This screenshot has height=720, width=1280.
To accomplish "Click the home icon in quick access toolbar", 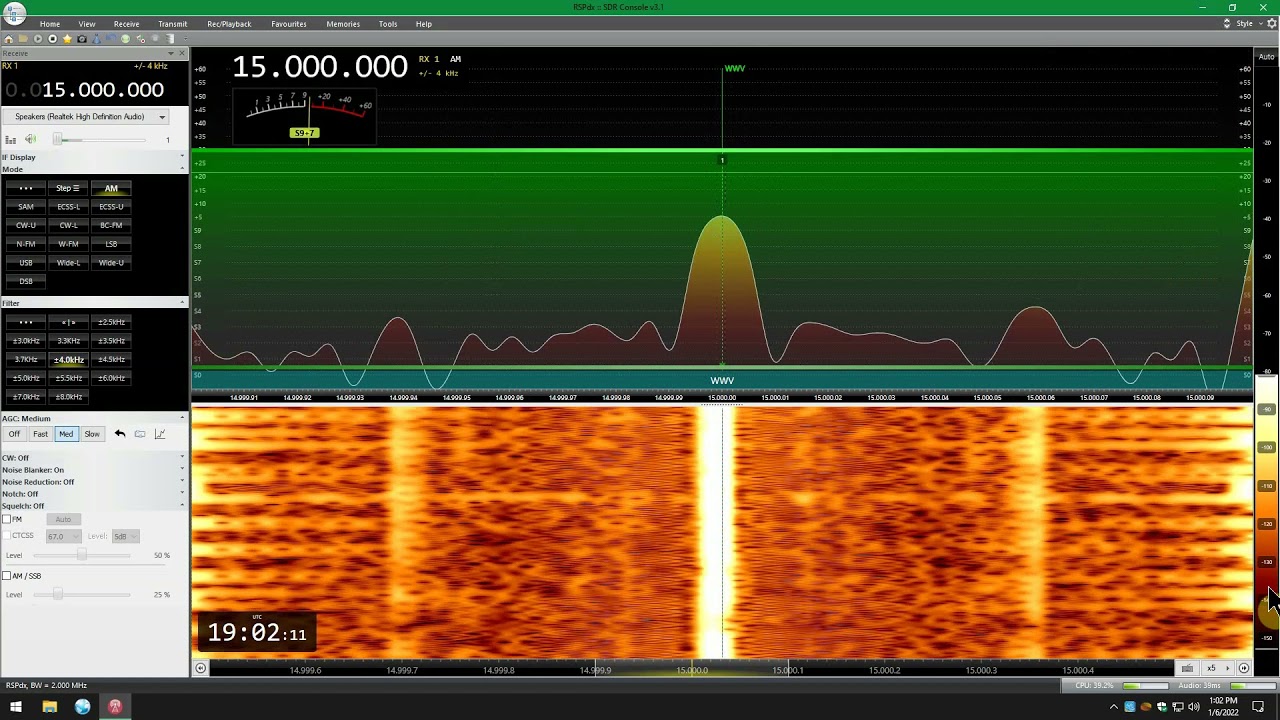I will point(9,39).
